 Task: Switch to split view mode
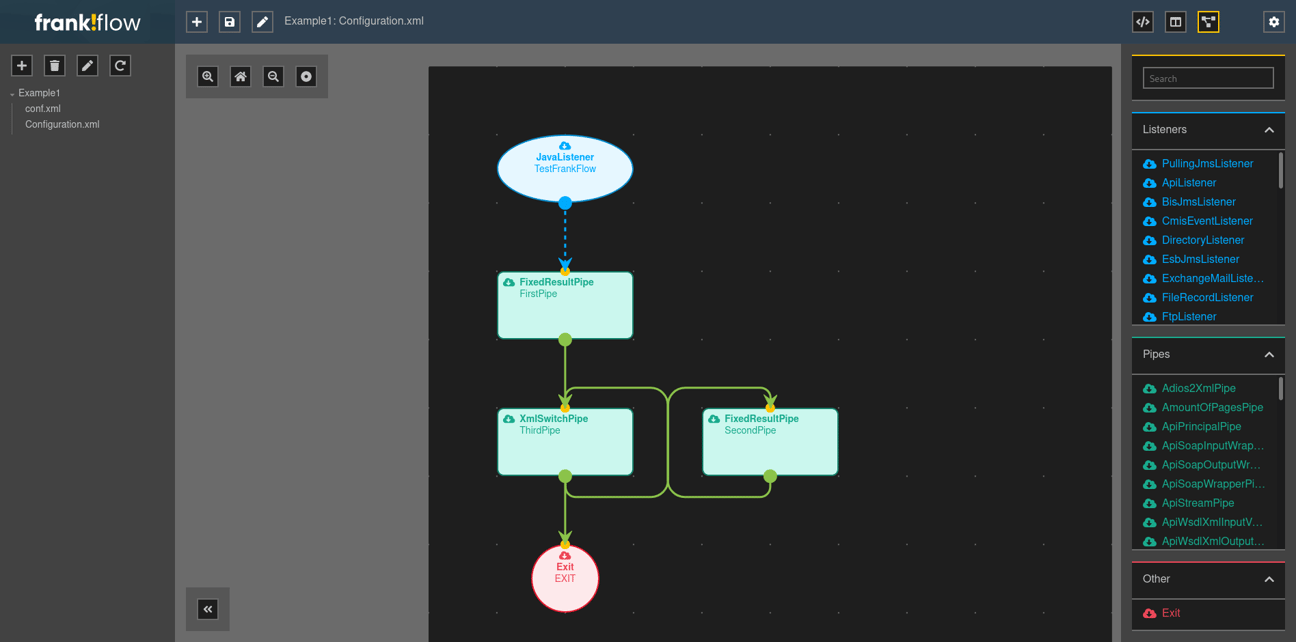pos(1175,21)
